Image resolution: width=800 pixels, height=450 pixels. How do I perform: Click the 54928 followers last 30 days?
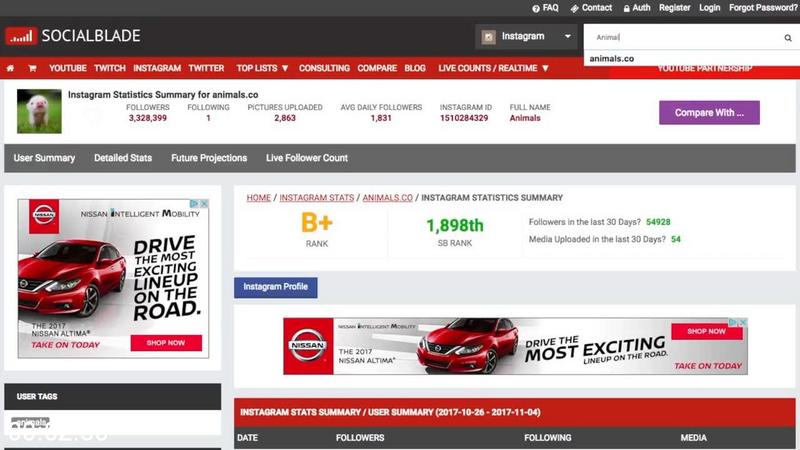658,222
